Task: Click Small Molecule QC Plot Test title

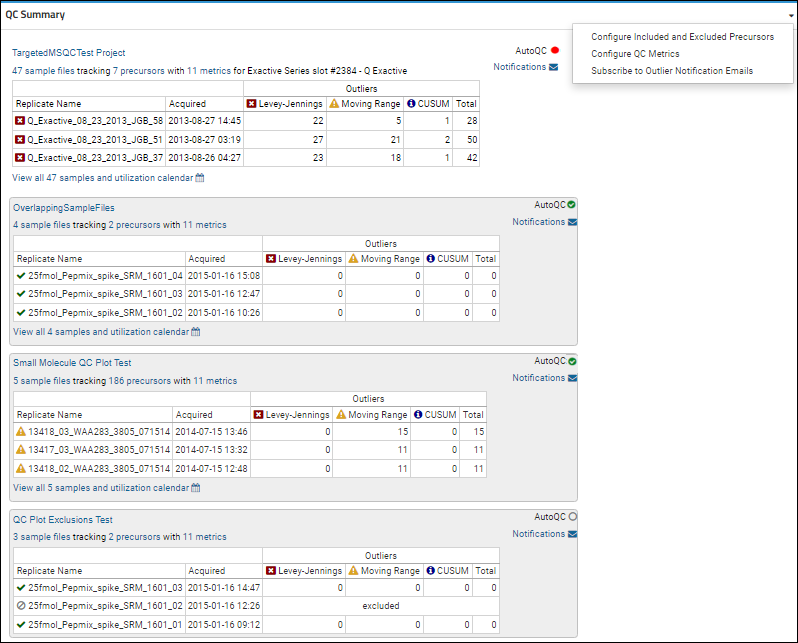Action: (x=72, y=364)
